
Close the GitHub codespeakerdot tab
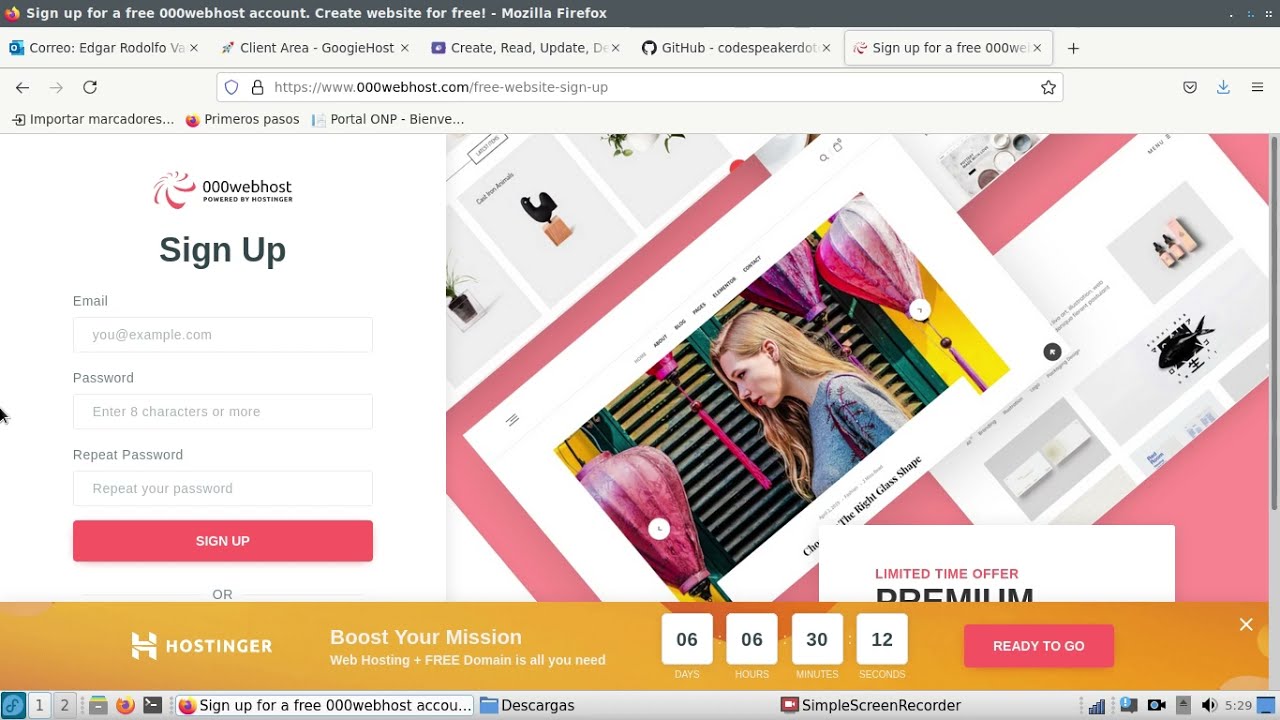click(x=827, y=48)
